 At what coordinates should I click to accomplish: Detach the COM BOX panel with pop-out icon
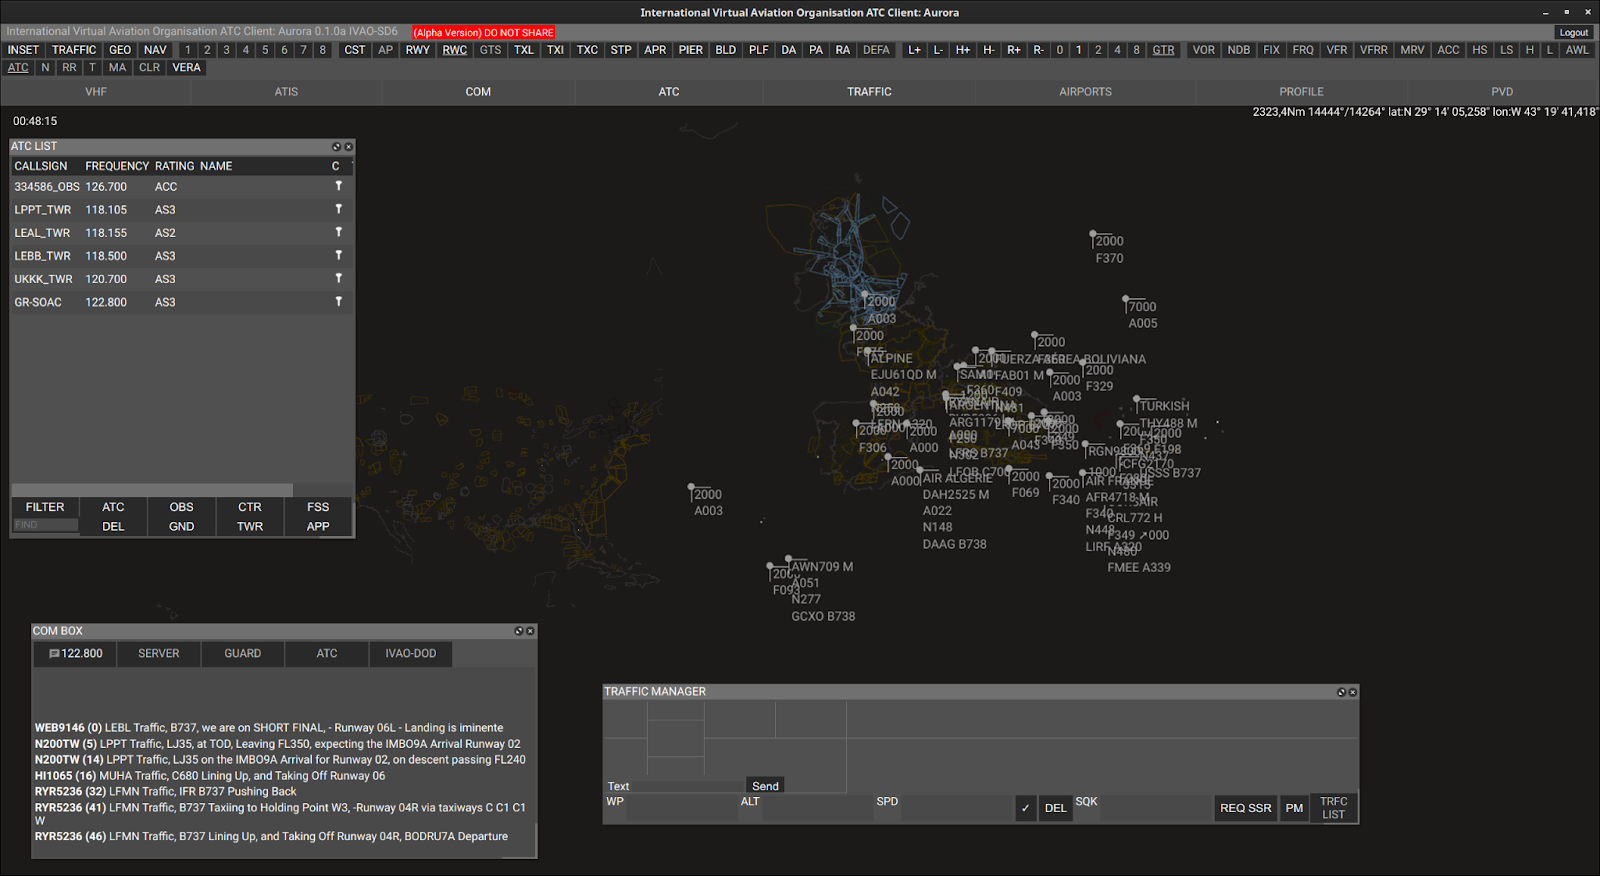click(518, 631)
